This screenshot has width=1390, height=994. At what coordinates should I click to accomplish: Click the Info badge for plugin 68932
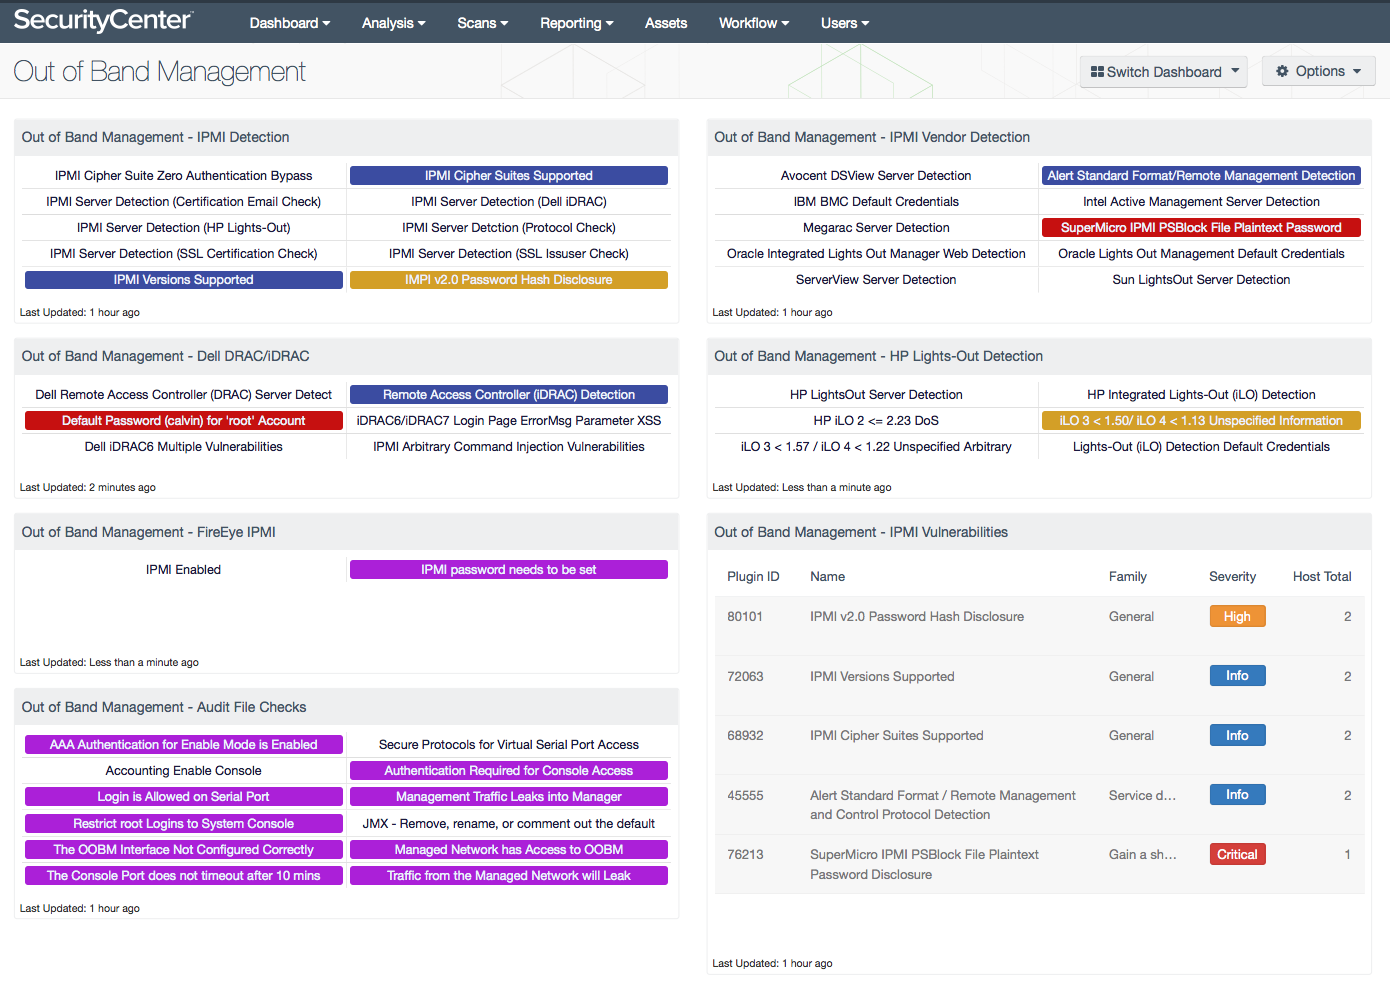click(x=1237, y=736)
